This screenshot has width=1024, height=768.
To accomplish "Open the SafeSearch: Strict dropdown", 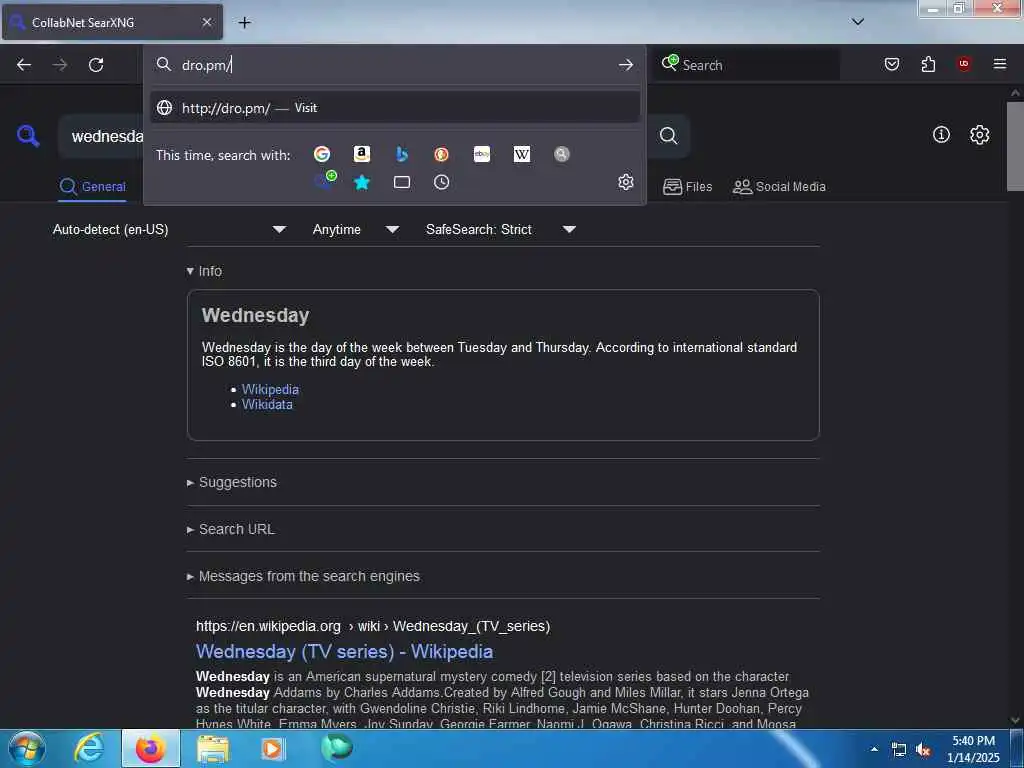I will pyautogui.click(x=500, y=229).
